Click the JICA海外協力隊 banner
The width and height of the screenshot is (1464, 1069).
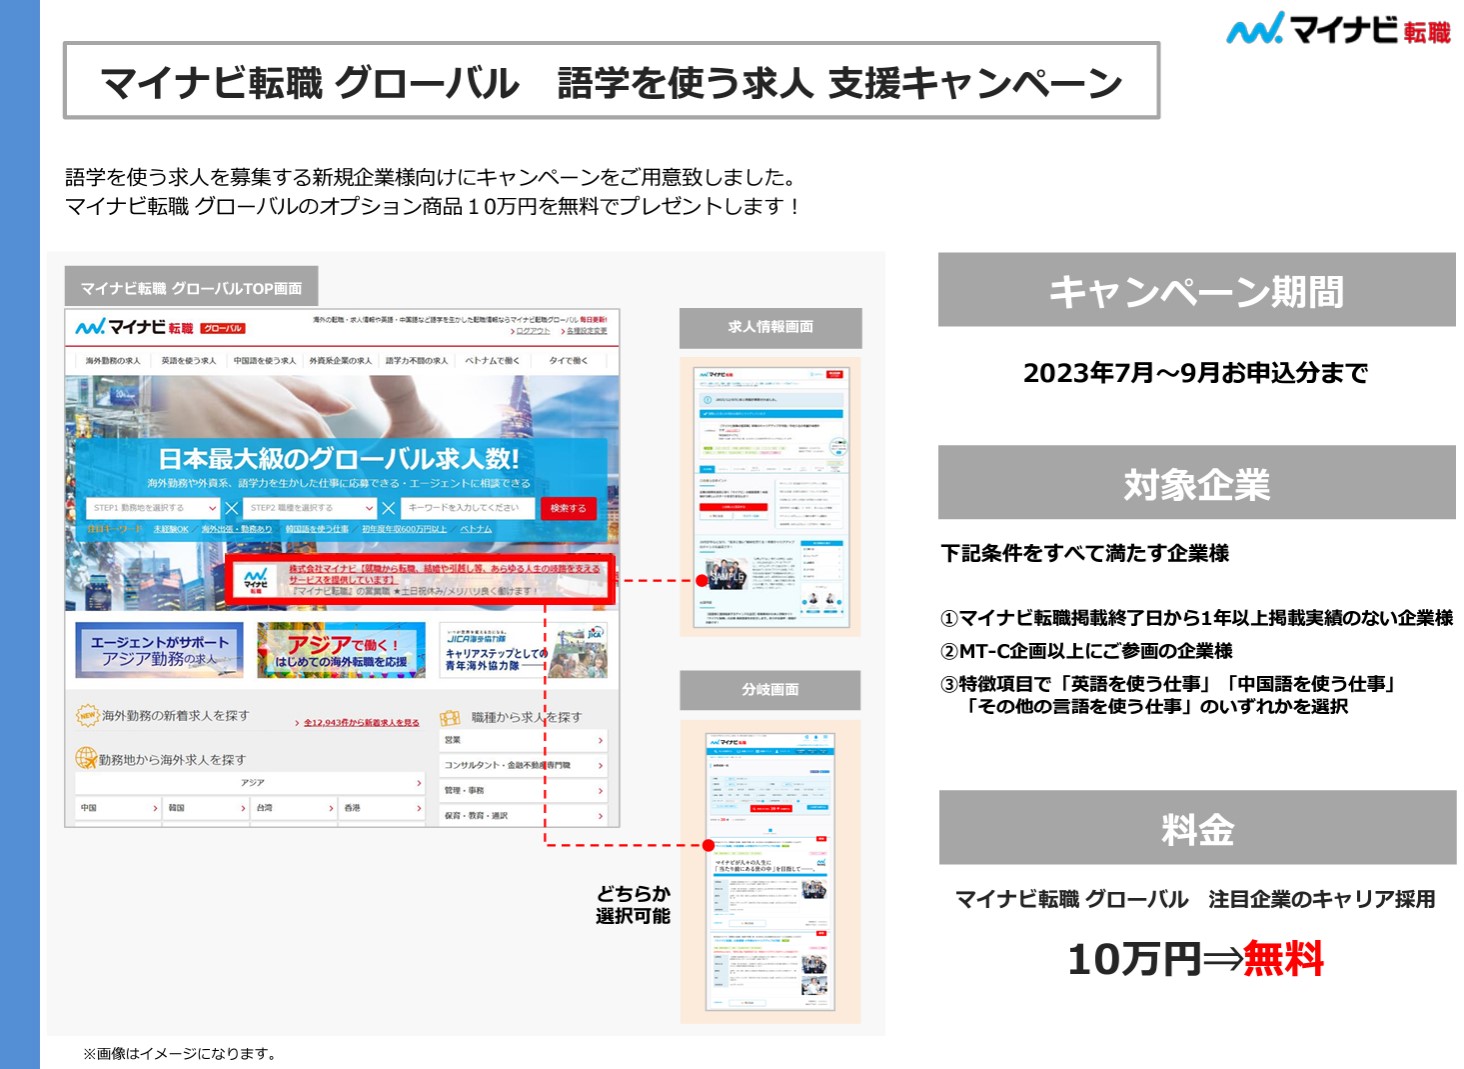point(523,650)
